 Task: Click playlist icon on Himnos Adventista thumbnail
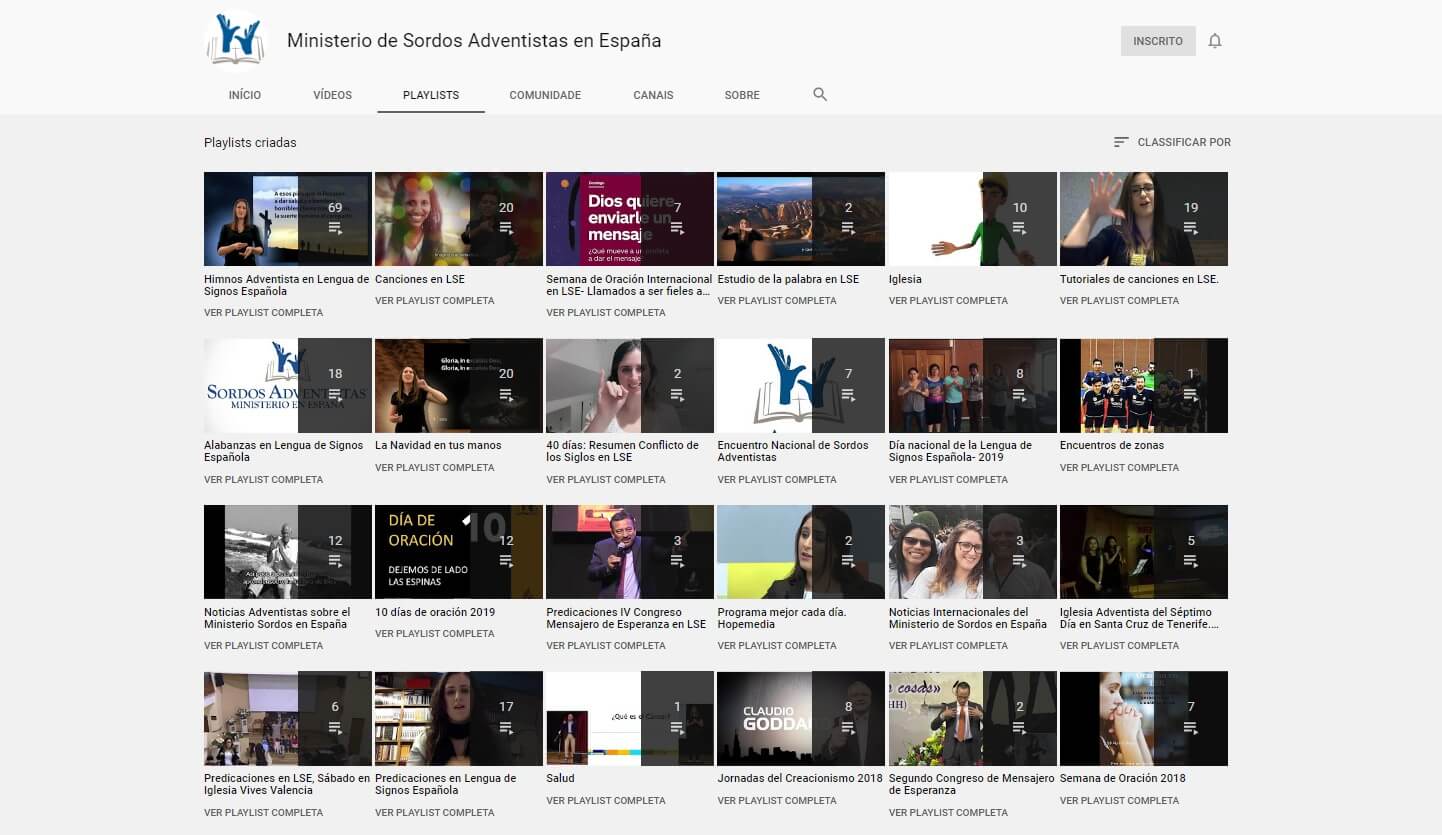point(335,228)
